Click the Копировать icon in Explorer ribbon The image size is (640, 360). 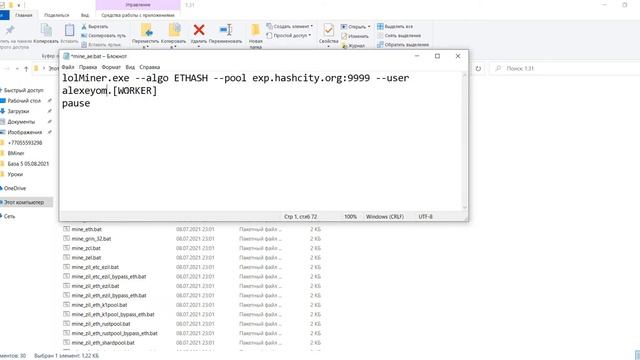pyautogui.click(x=46, y=30)
